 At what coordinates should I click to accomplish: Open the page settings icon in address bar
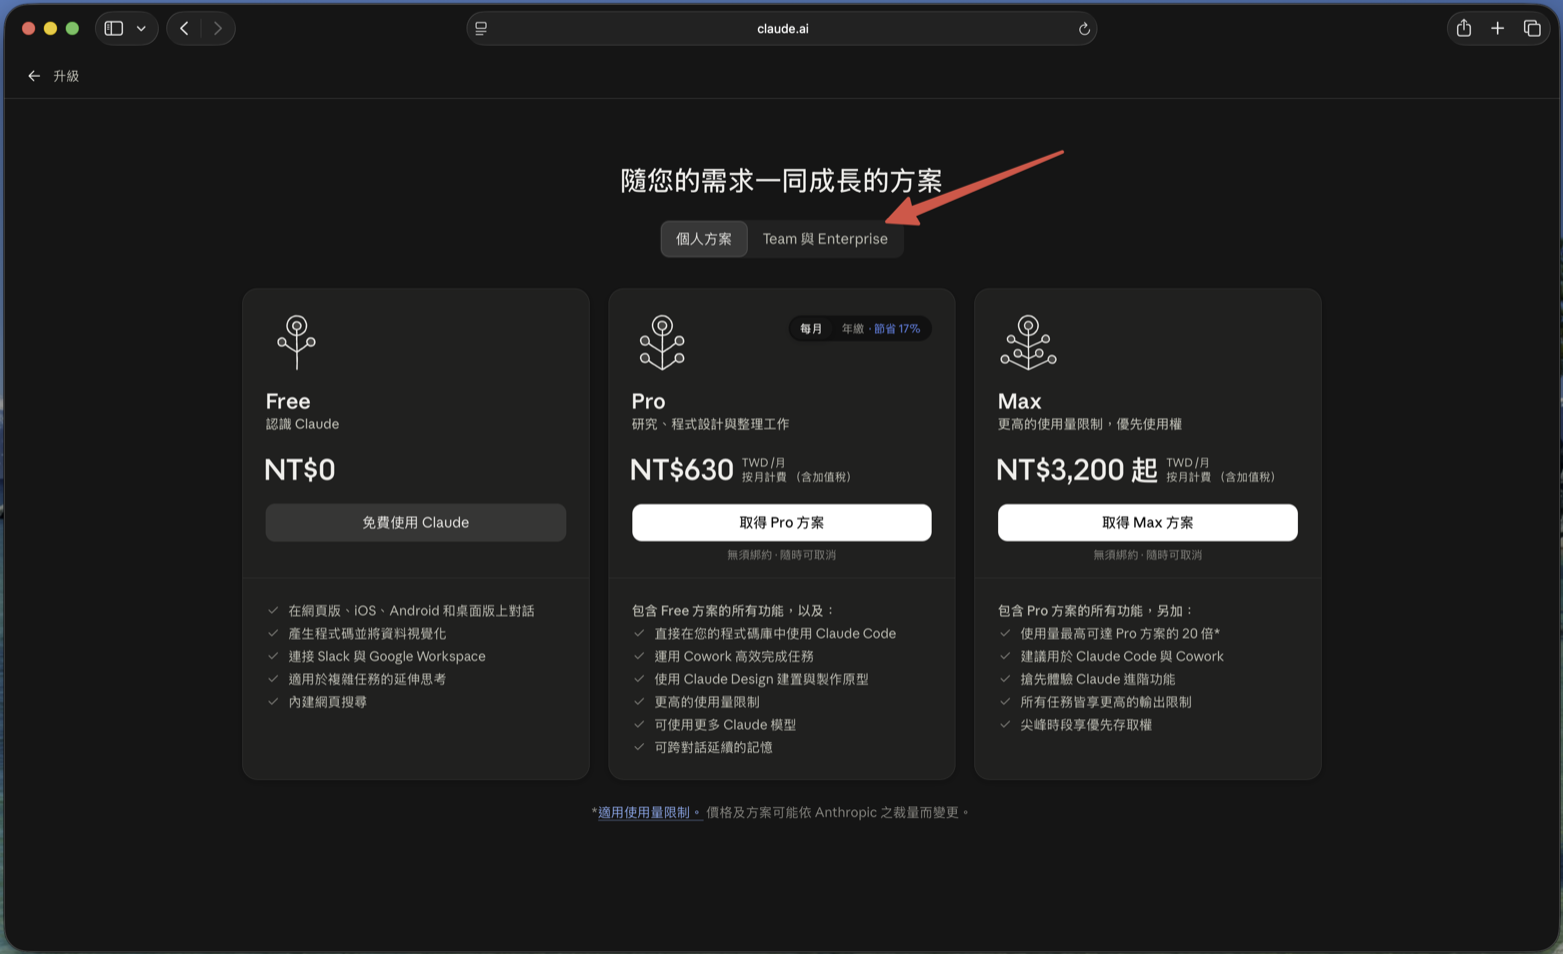pyautogui.click(x=481, y=28)
